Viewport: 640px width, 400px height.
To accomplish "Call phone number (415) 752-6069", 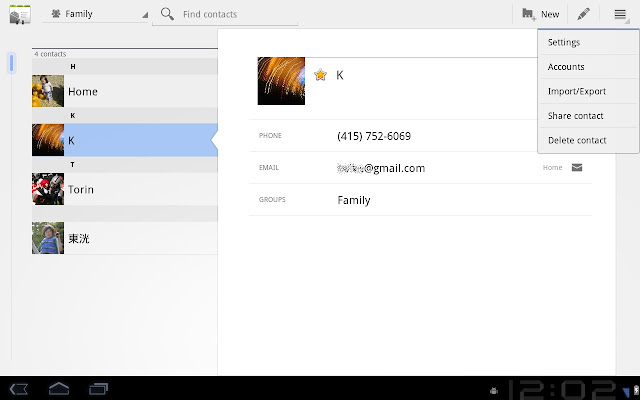I will [374, 136].
